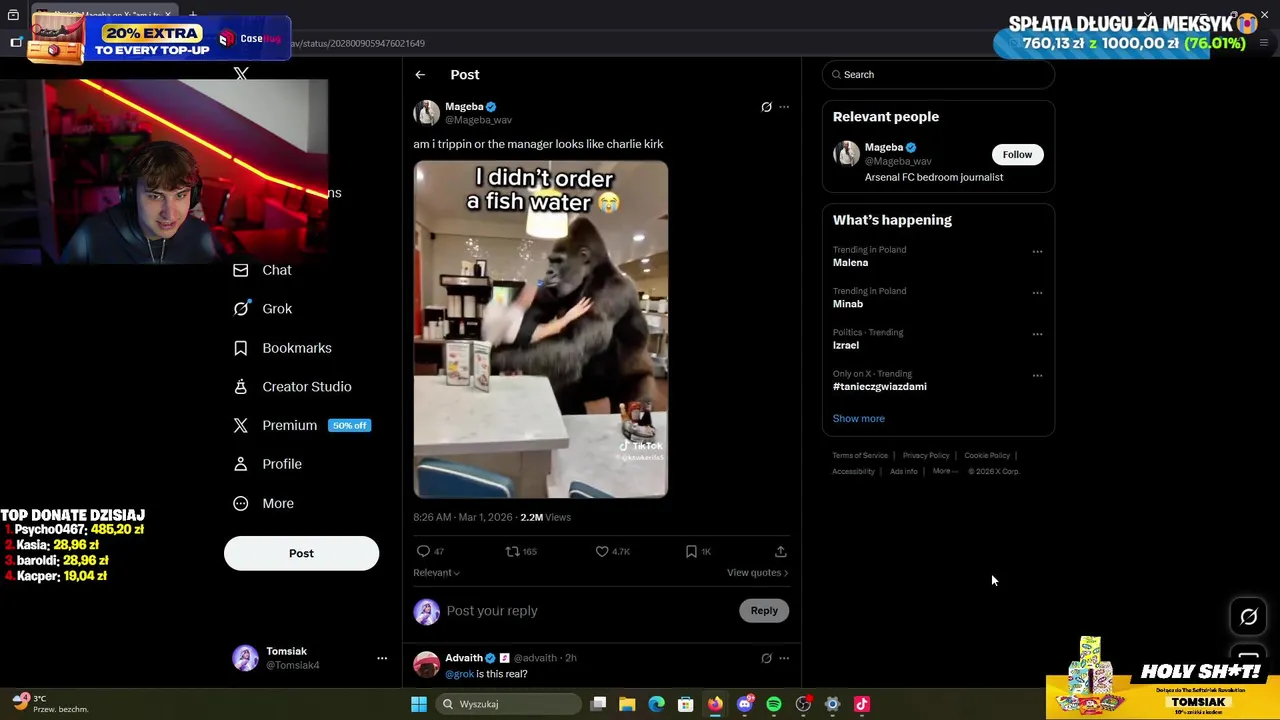Screen dimensions: 1280x720
Task: Open Microsoft Store from taskbar
Action: (x=686, y=704)
